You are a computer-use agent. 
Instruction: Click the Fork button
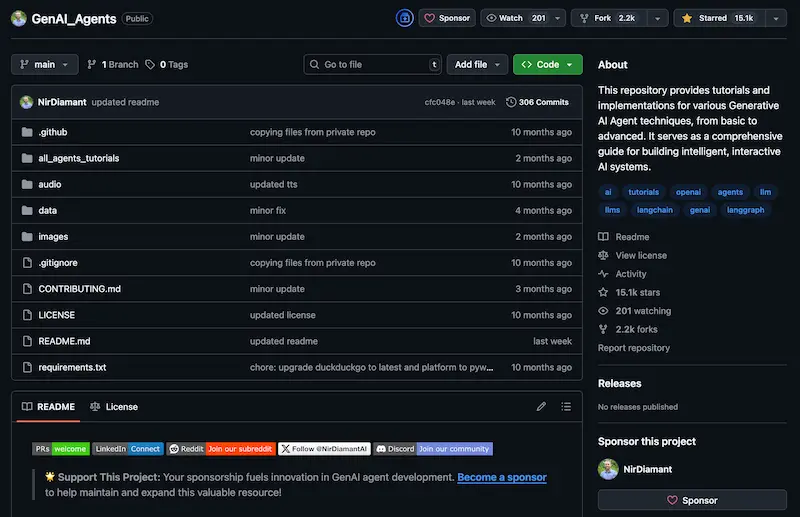609,18
